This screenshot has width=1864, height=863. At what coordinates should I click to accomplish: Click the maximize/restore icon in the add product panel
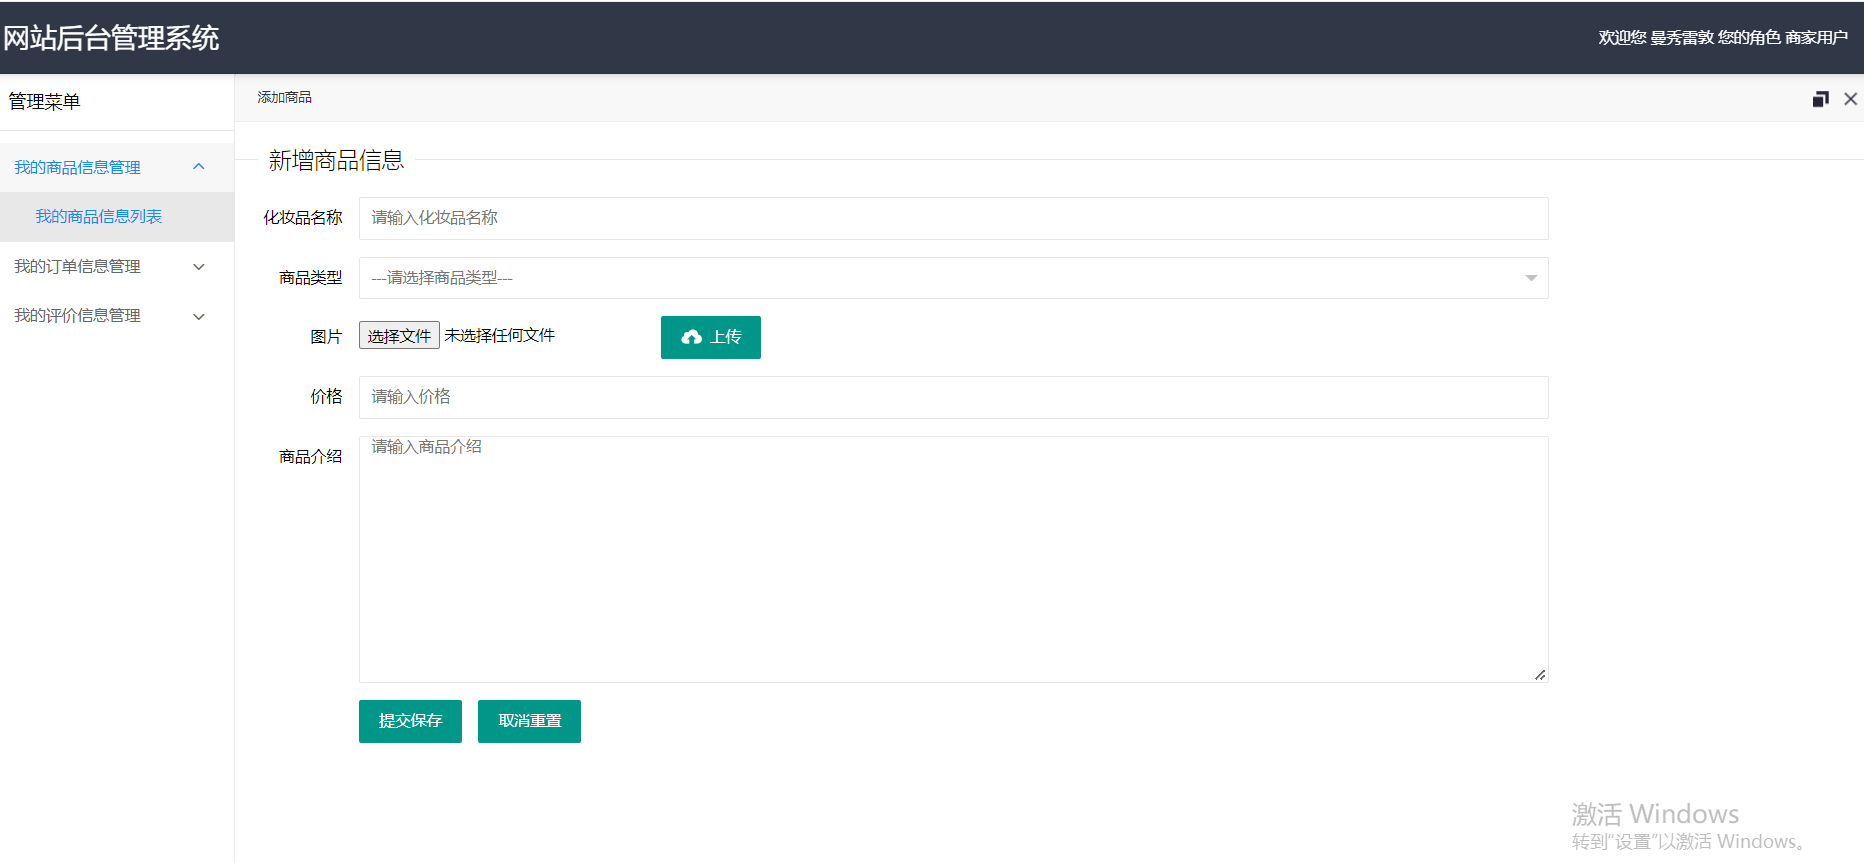click(x=1820, y=99)
